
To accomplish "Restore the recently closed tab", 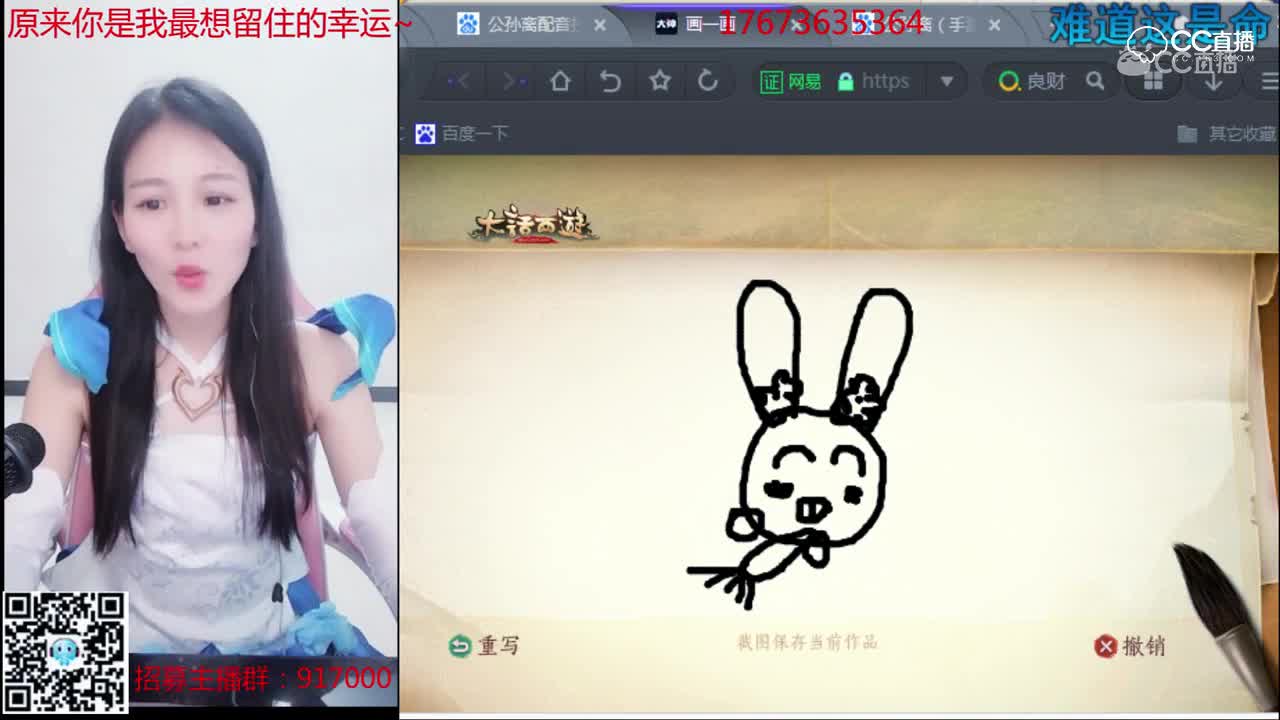I will (610, 81).
